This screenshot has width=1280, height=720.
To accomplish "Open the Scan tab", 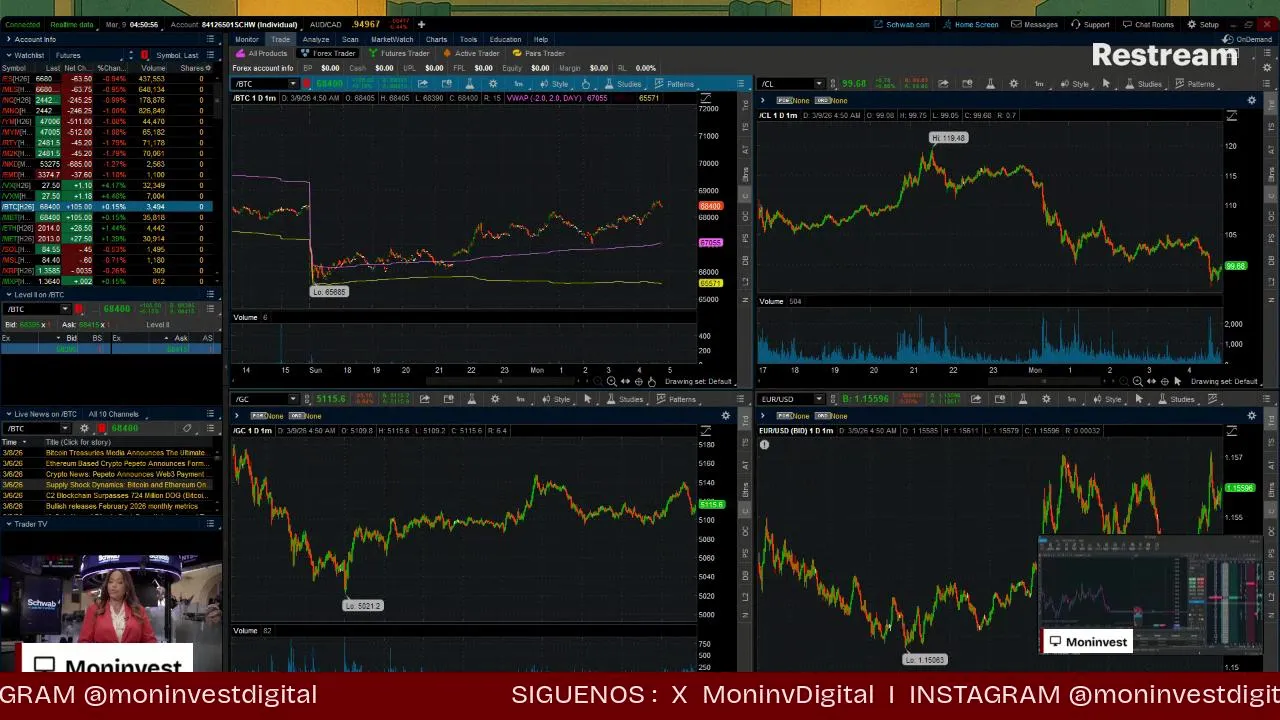I will [x=350, y=39].
